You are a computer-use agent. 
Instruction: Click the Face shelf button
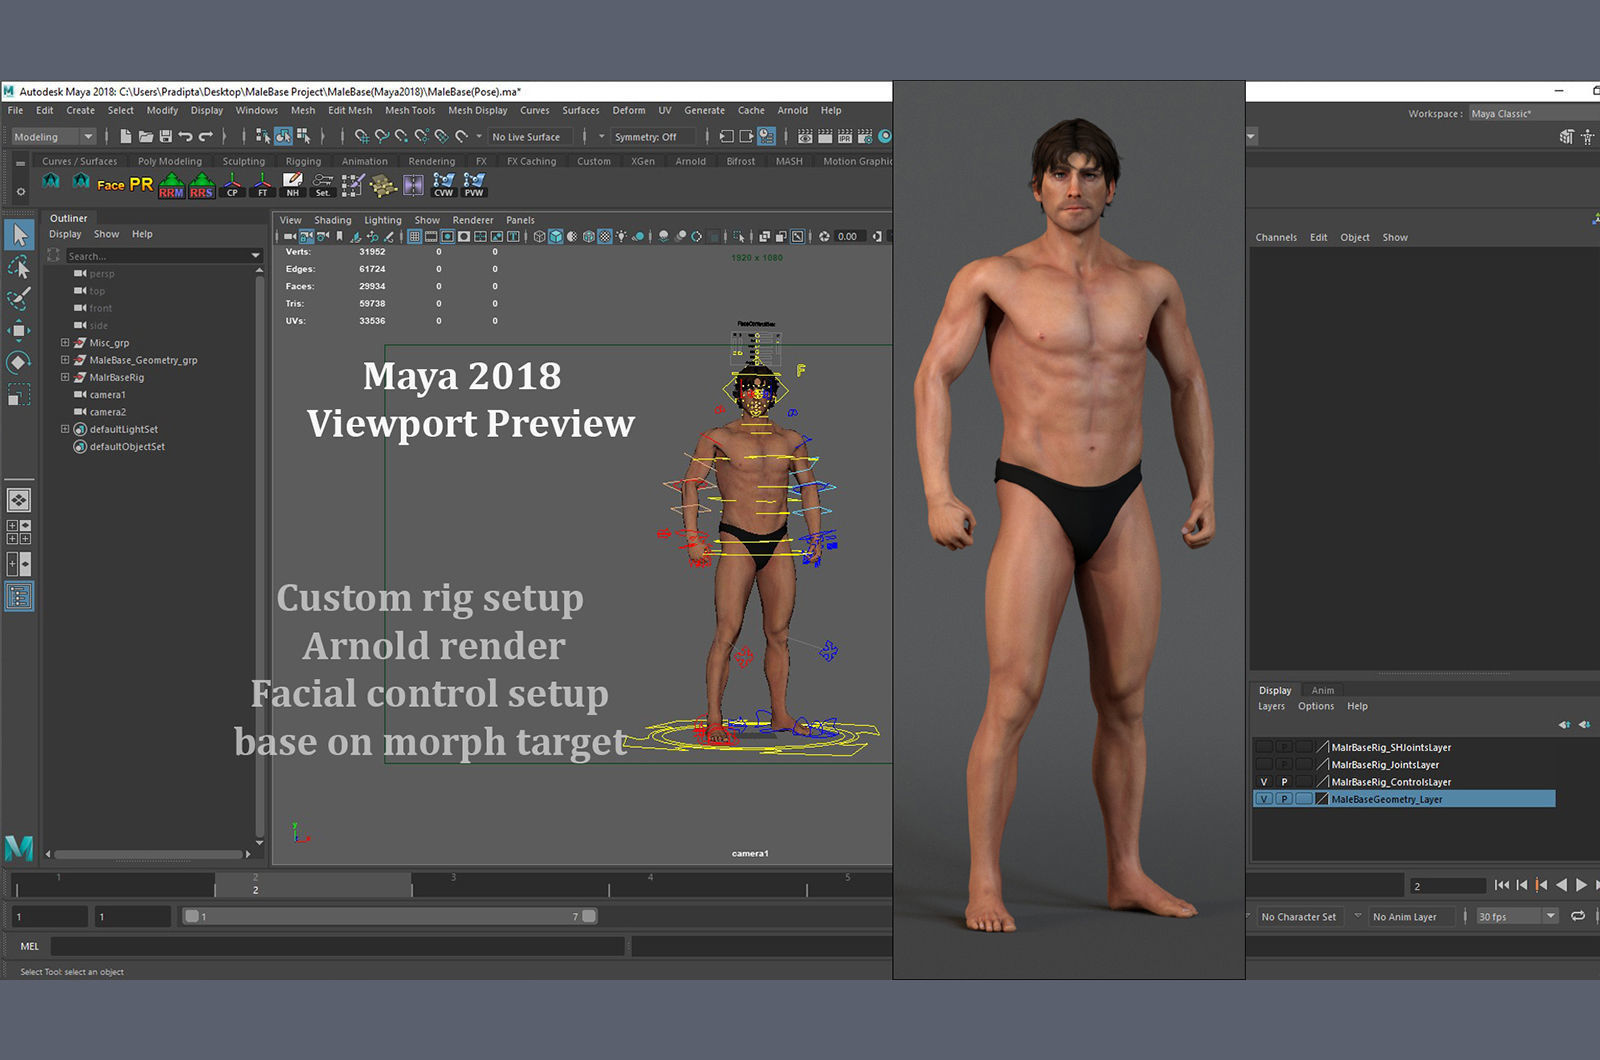pyautogui.click(x=110, y=184)
